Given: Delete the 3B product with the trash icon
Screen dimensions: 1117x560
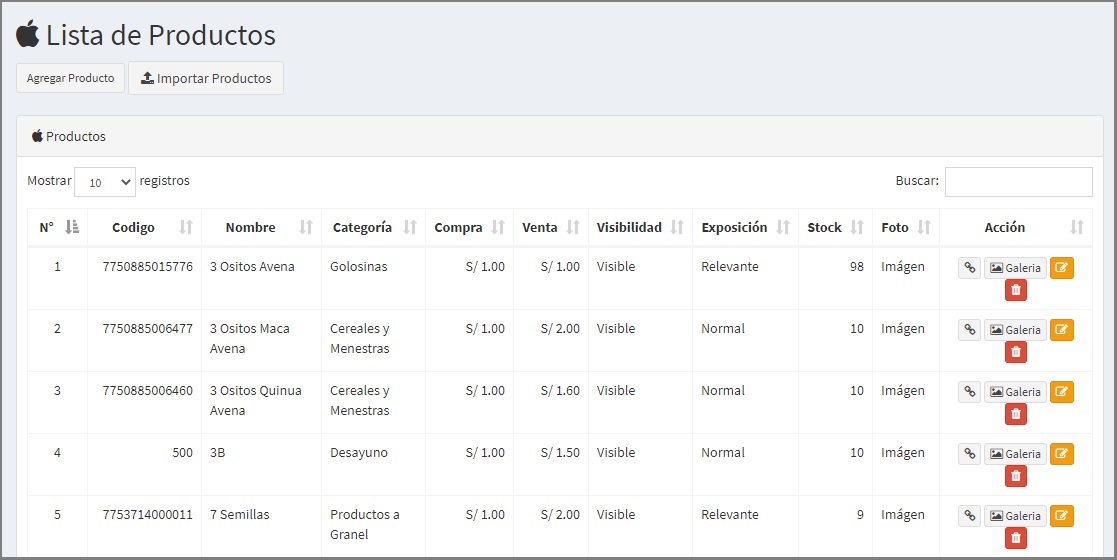Looking at the screenshot, I should (x=1016, y=476).
